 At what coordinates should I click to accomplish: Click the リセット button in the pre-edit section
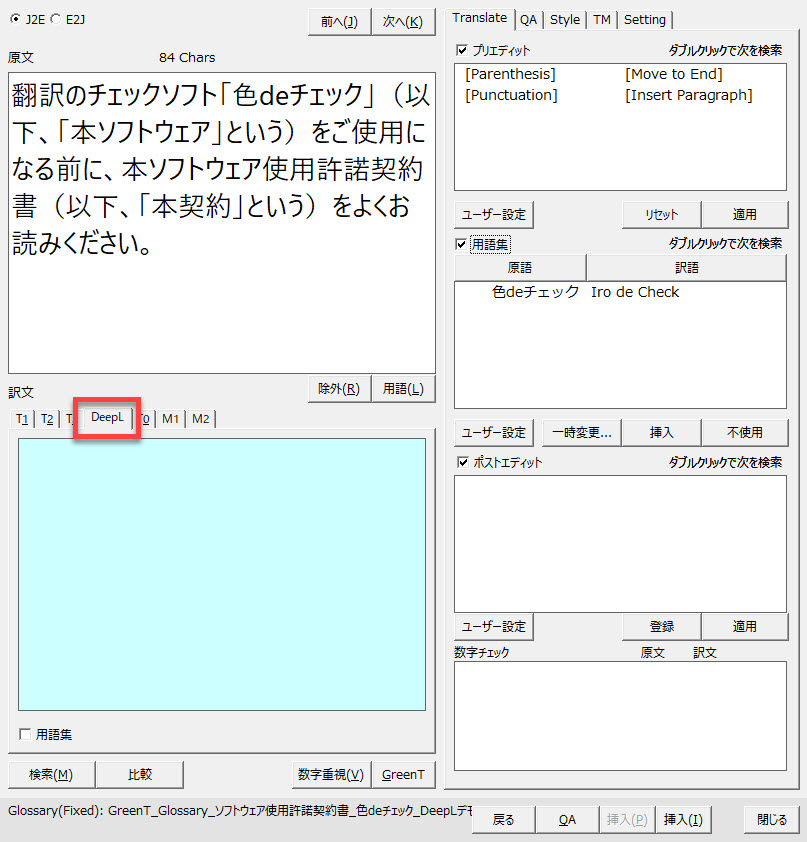point(661,214)
